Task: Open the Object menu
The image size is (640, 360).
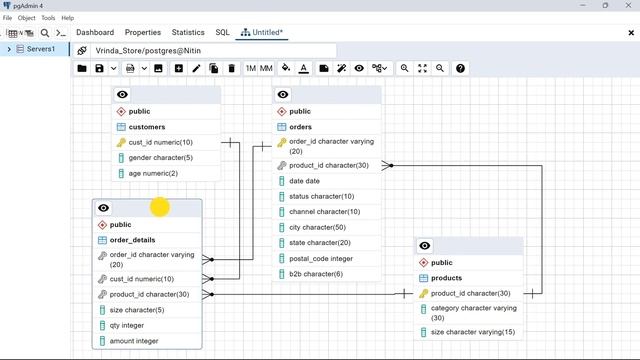Action: (27, 18)
